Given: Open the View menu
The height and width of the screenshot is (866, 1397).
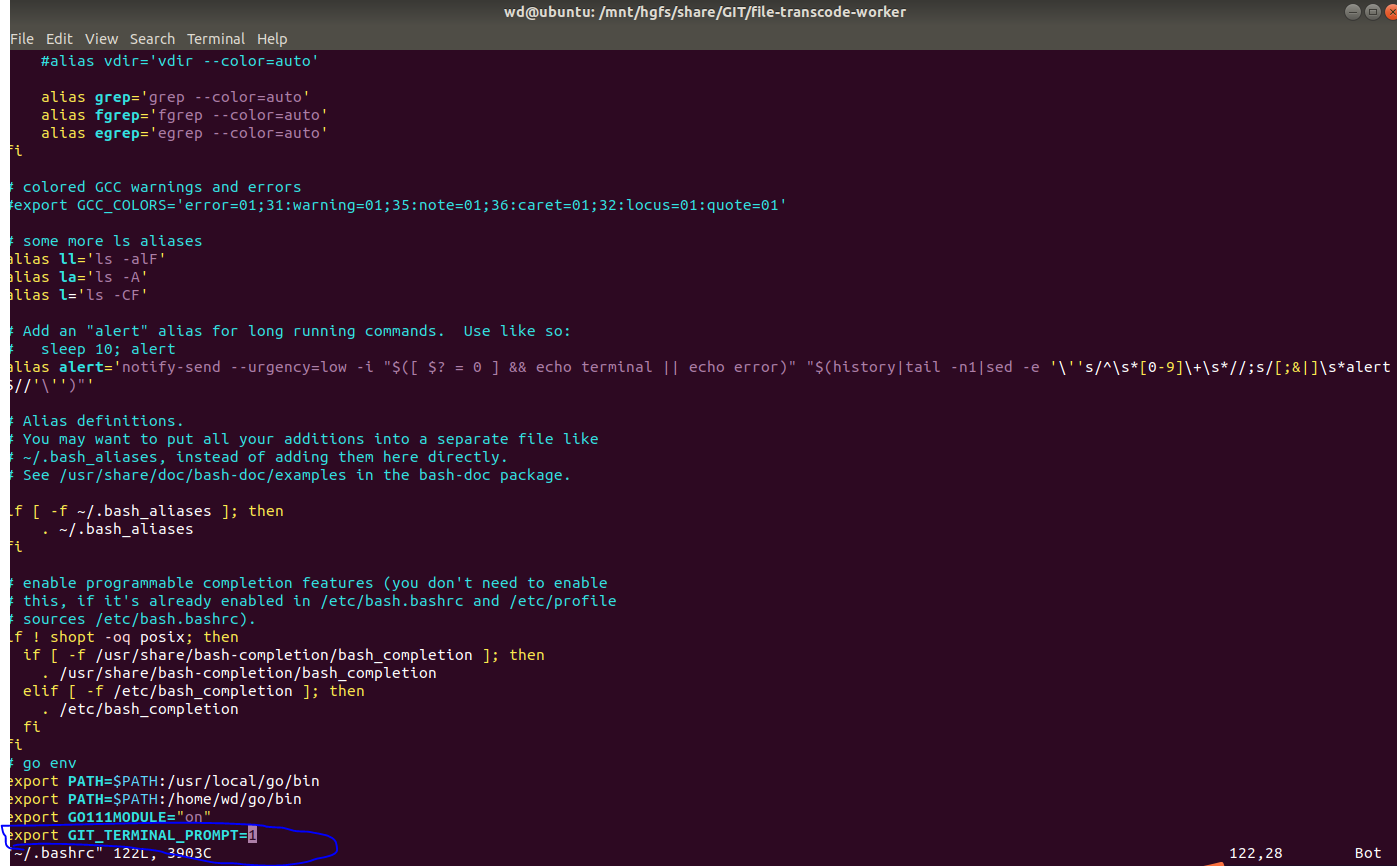Looking at the screenshot, I should (x=101, y=38).
